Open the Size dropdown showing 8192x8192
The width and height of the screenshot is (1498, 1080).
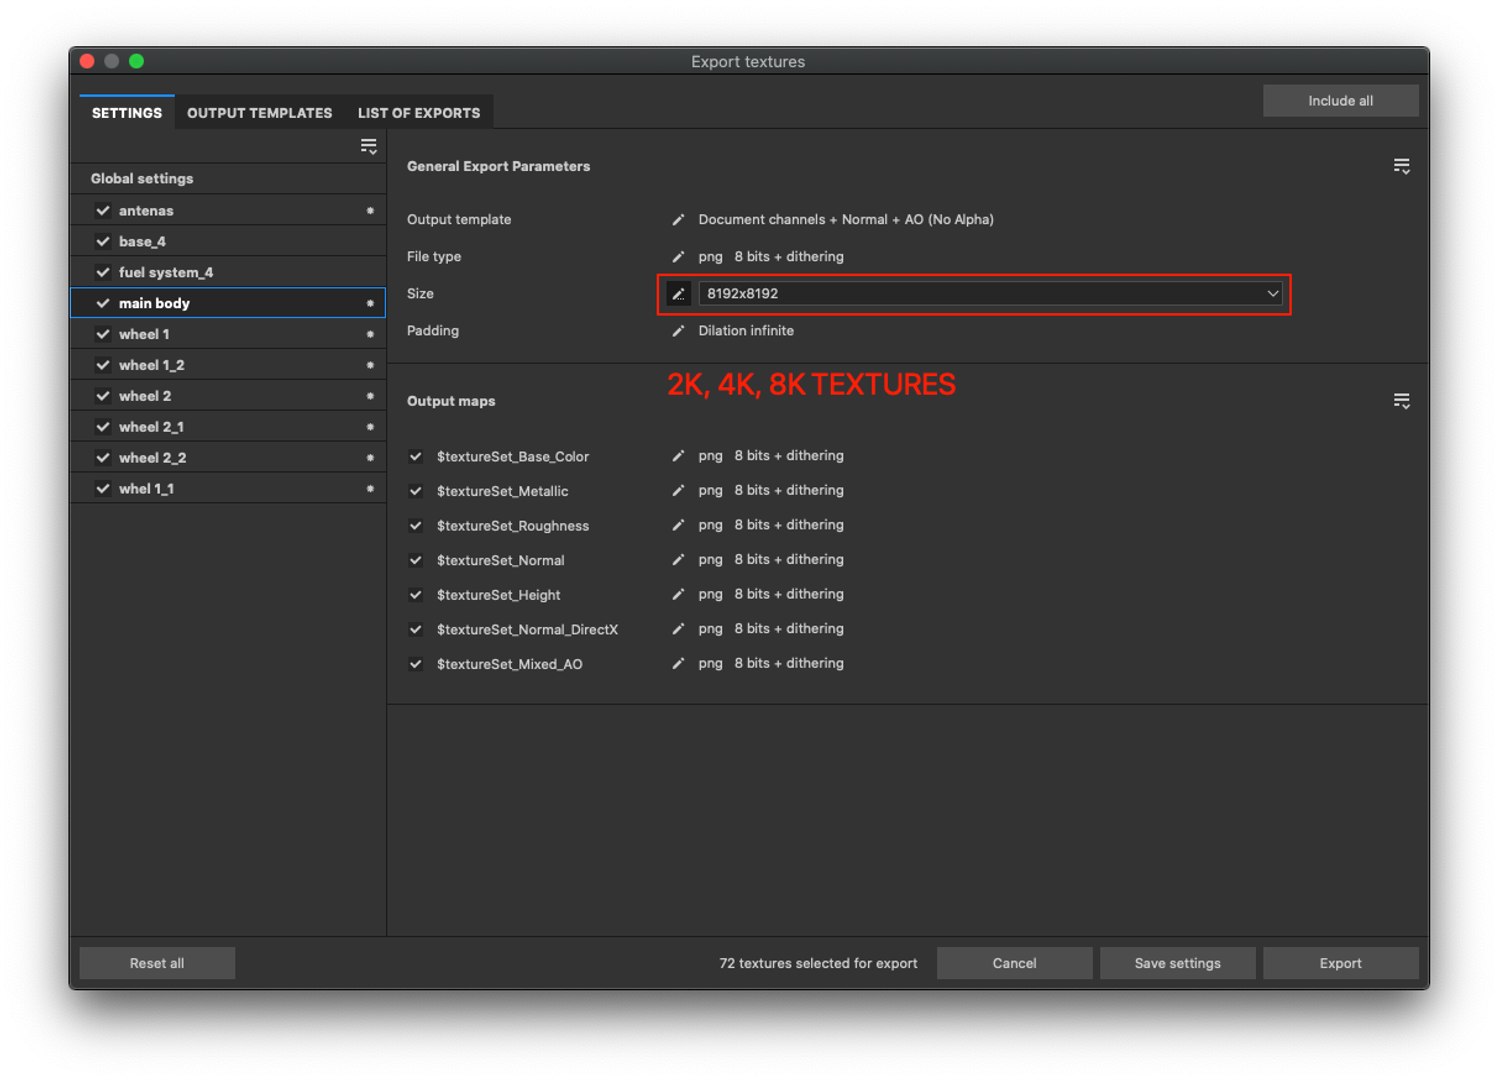(991, 294)
